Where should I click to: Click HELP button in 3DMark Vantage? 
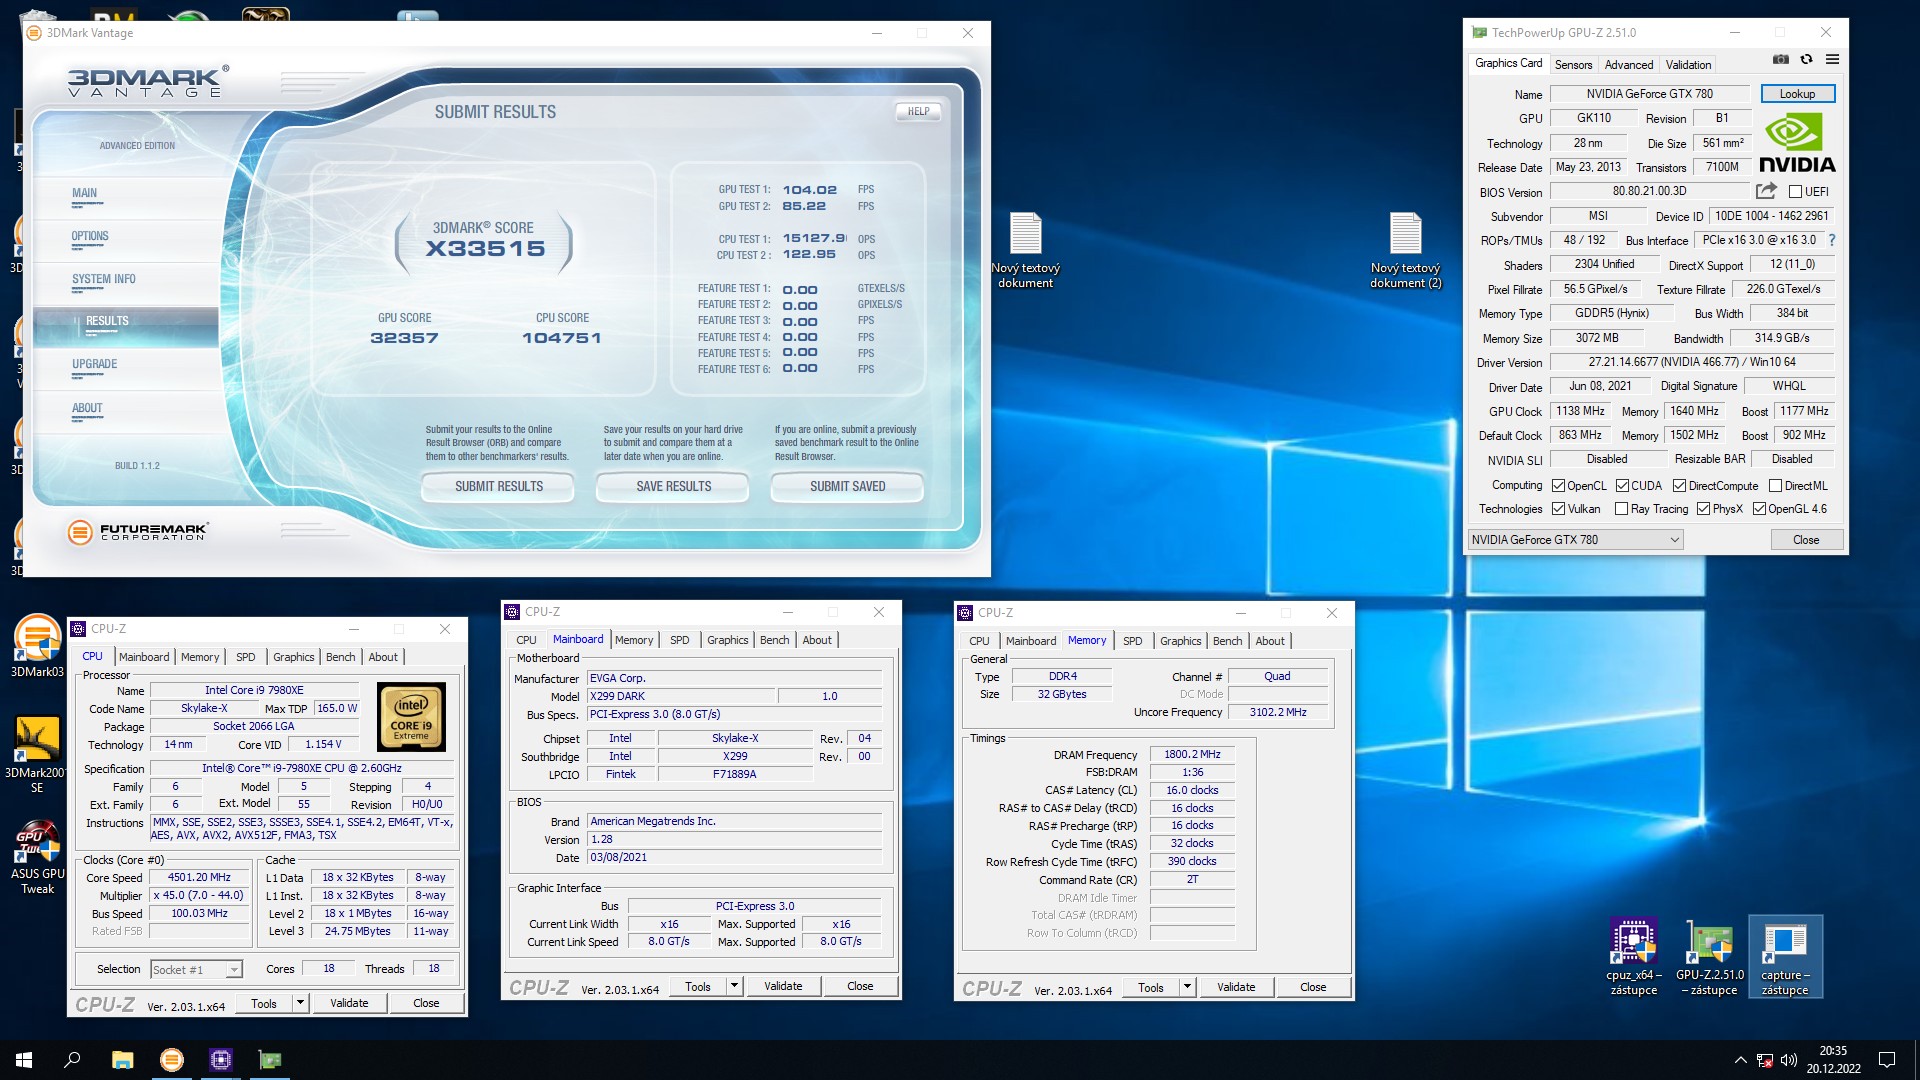coord(918,112)
